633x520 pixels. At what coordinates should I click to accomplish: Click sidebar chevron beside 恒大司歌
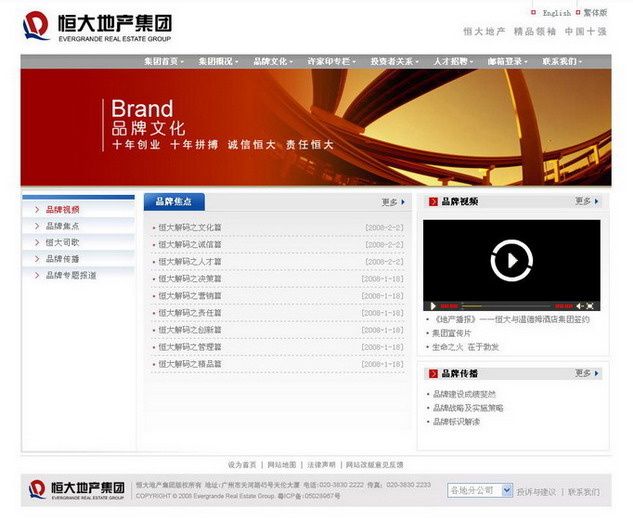click(37, 243)
